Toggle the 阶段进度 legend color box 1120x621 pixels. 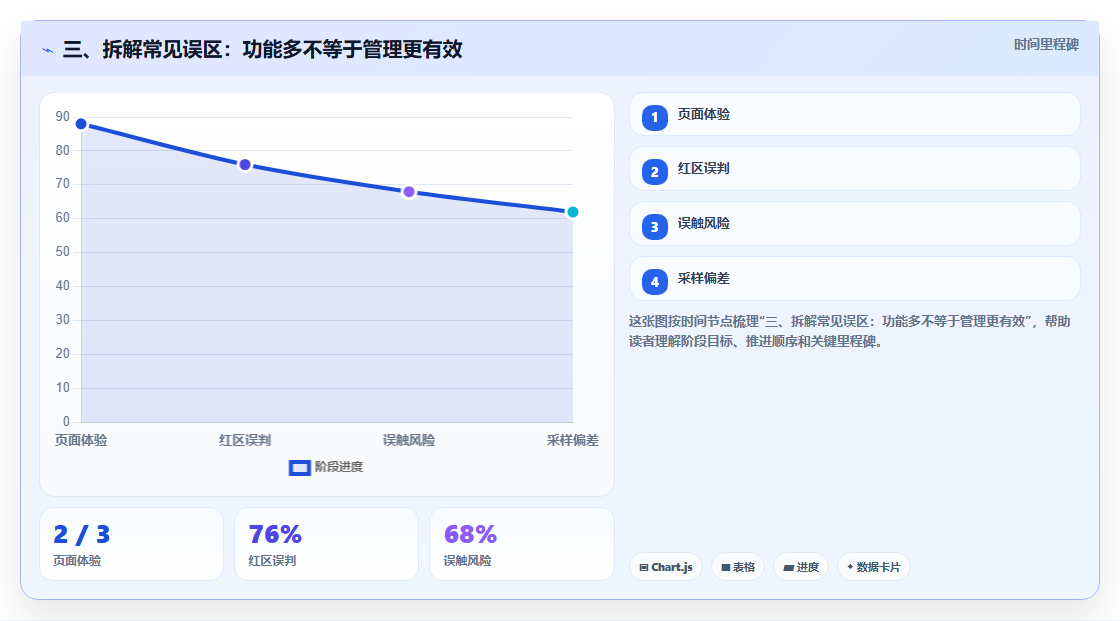299,468
